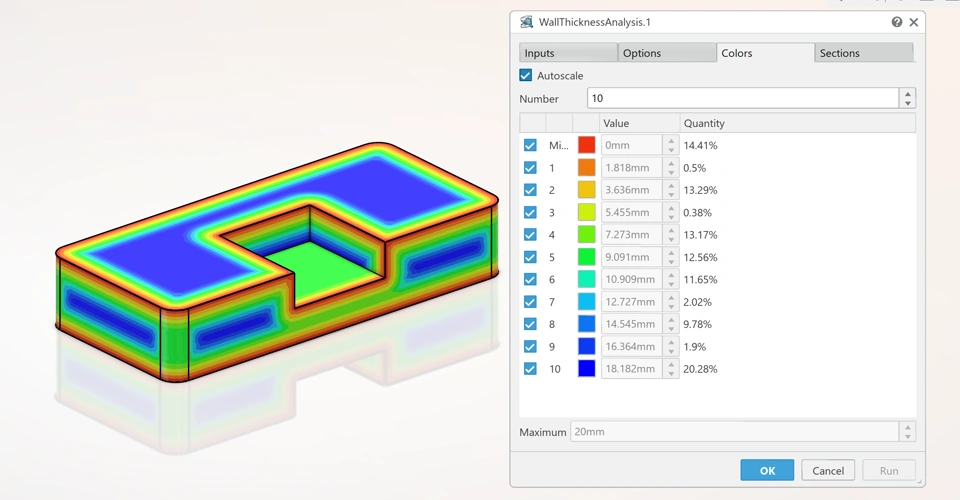Click the red swatch for 0mm
The width and height of the screenshot is (960, 500).
(x=587, y=145)
